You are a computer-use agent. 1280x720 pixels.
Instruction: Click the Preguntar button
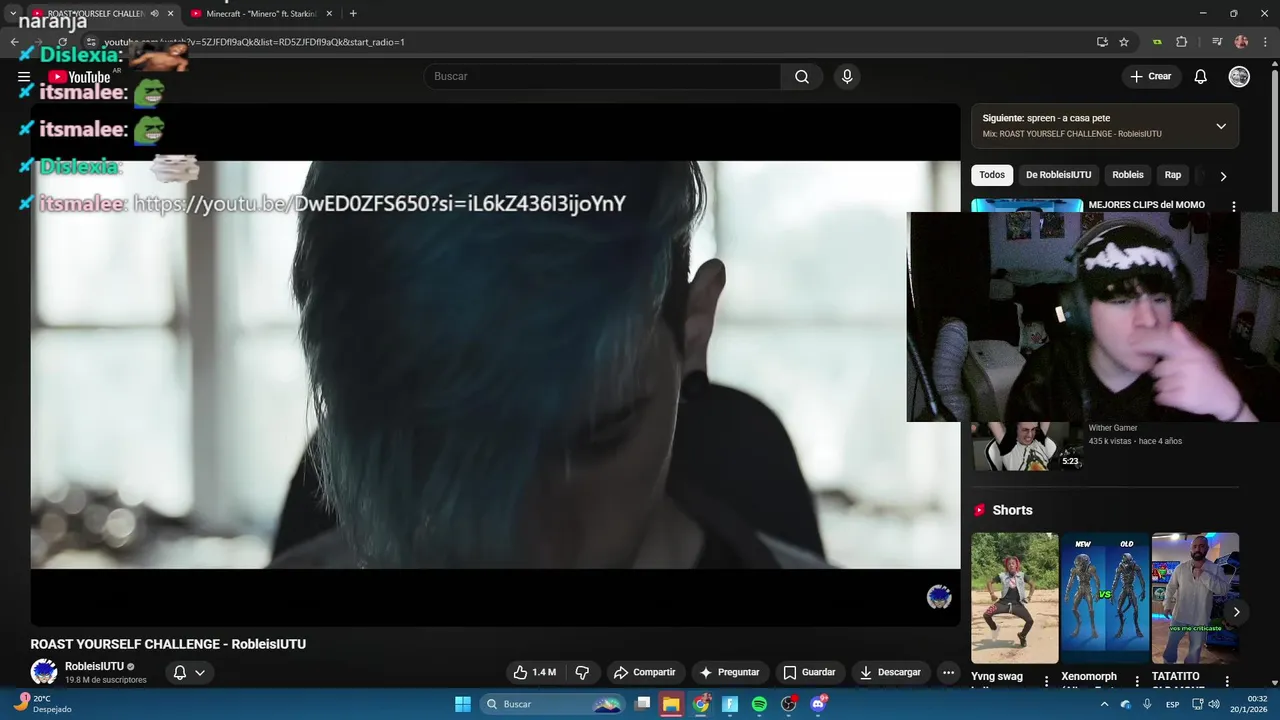(x=729, y=672)
